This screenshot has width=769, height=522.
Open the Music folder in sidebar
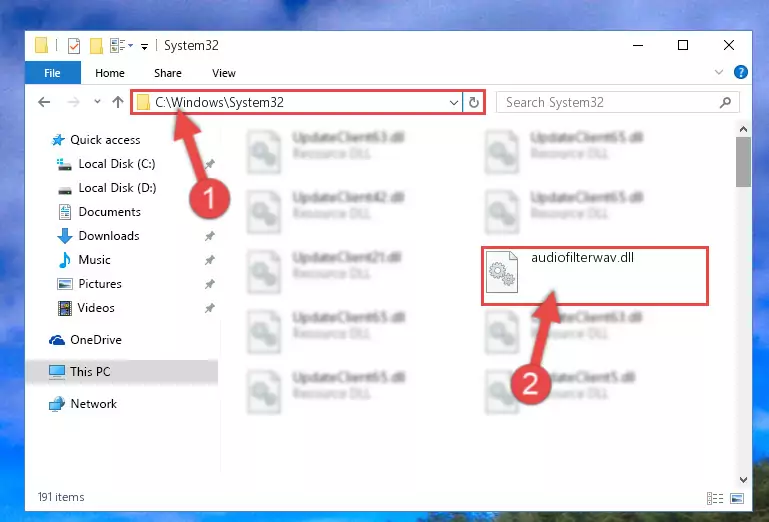pyautogui.click(x=84, y=260)
